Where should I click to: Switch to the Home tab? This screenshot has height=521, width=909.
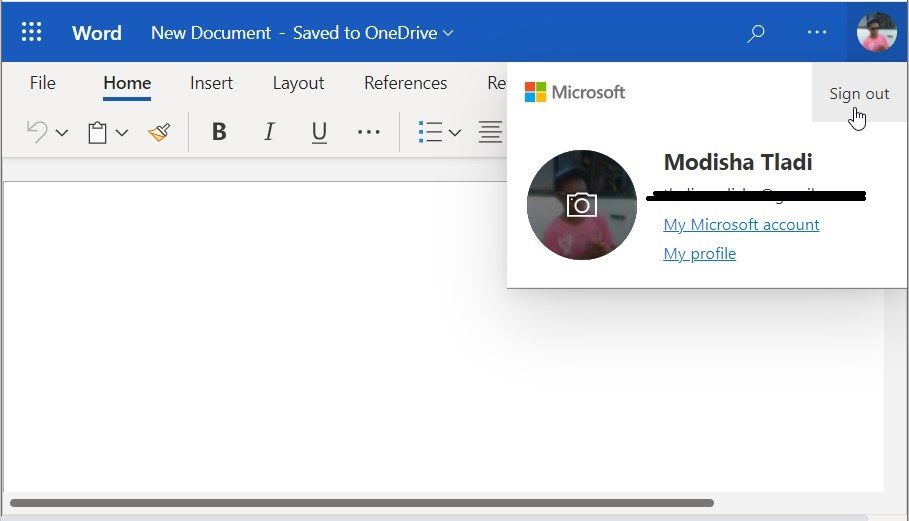127,83
